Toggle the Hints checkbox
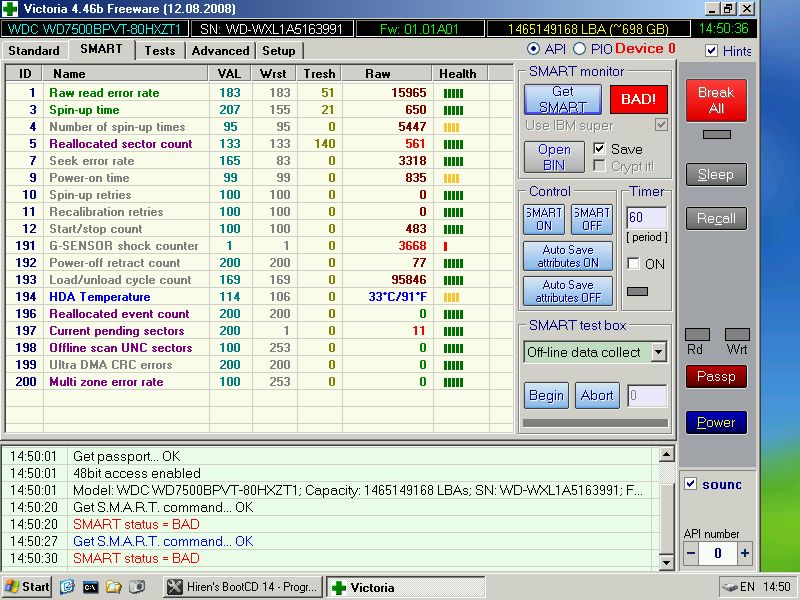This screenshot has height=600, width=800. tap(711, 51)
